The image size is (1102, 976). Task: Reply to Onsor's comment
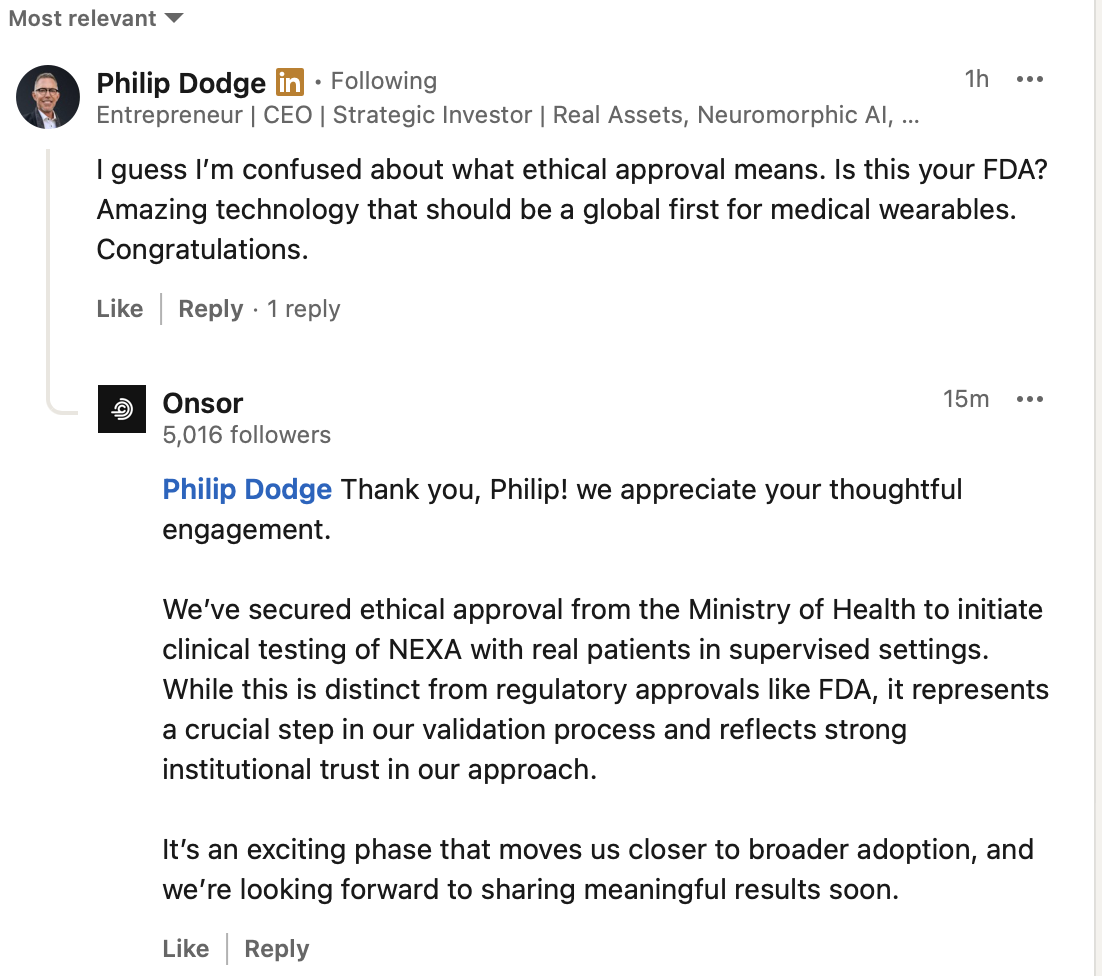pyautogui.click(x=276, y=949)
